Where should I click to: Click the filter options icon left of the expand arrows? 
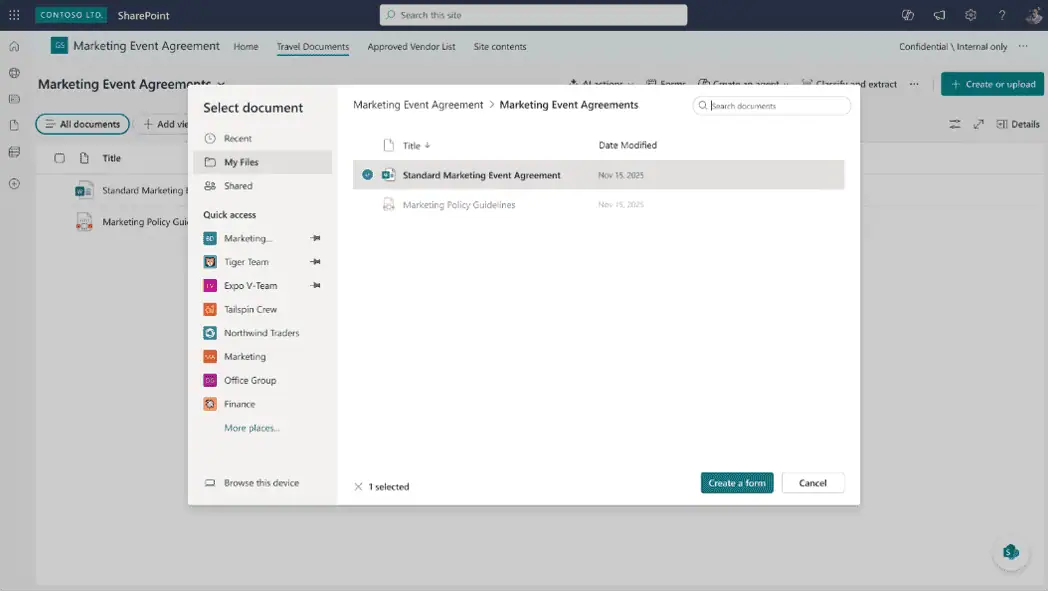[x=954, y=124]
